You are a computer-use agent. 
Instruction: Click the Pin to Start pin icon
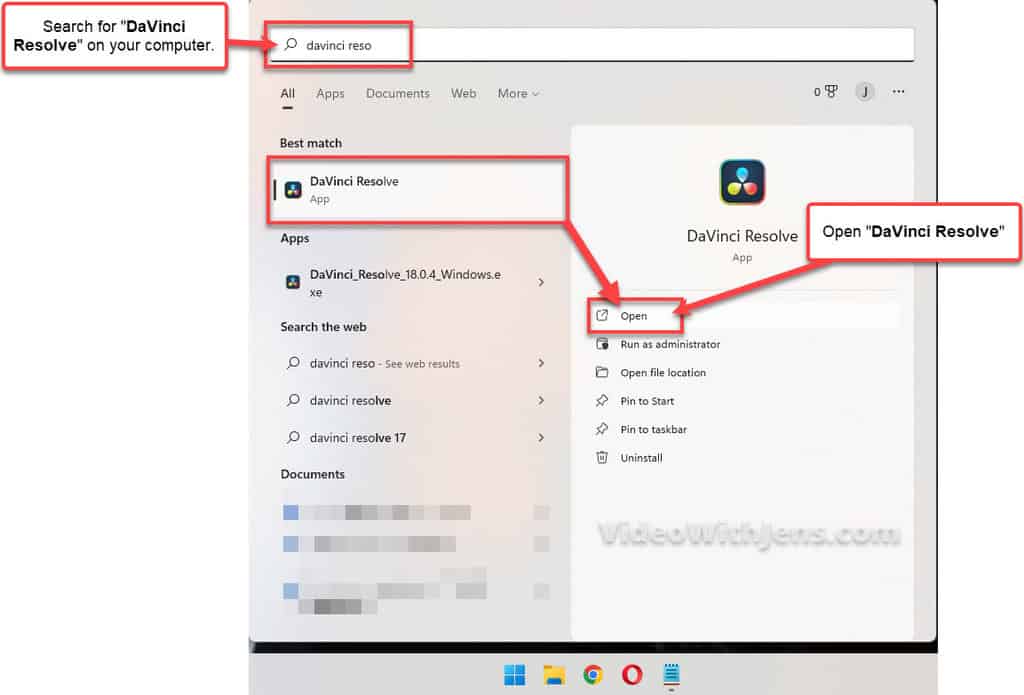[x=602, y=400]
